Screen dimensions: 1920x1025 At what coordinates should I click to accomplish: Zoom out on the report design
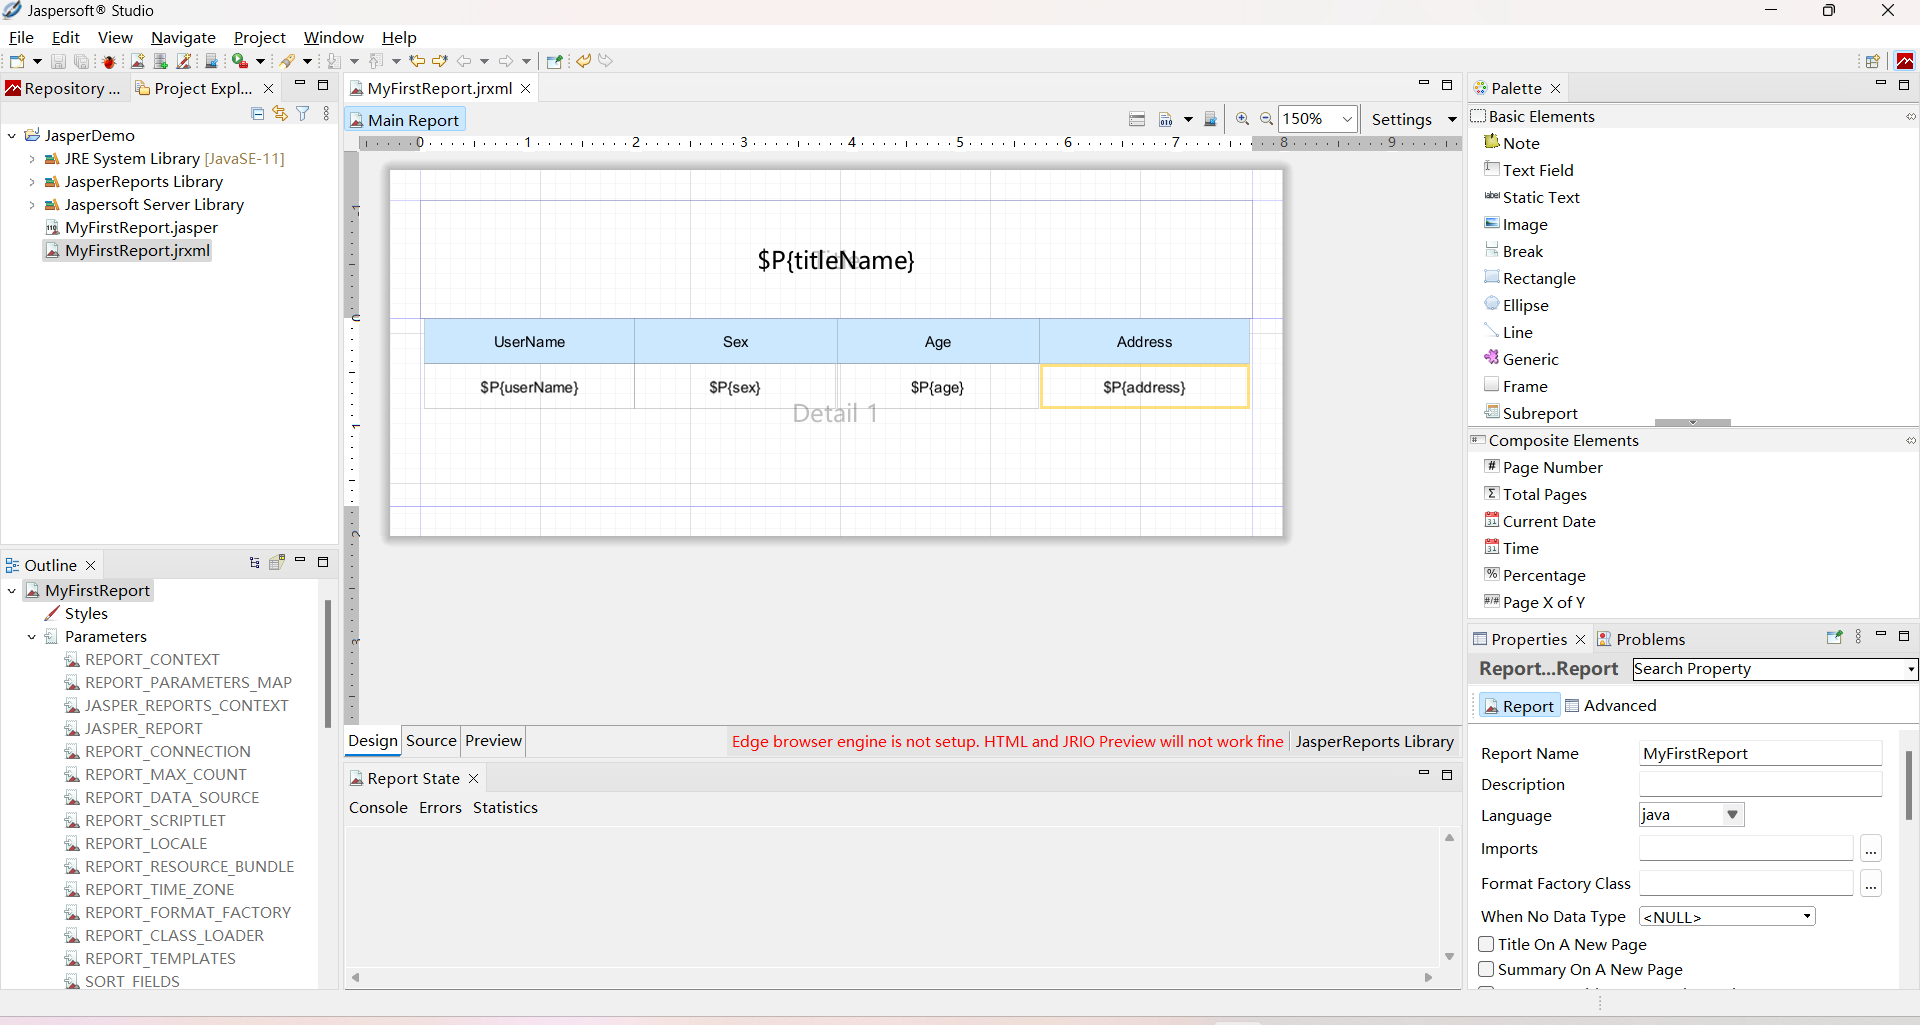1266,119
